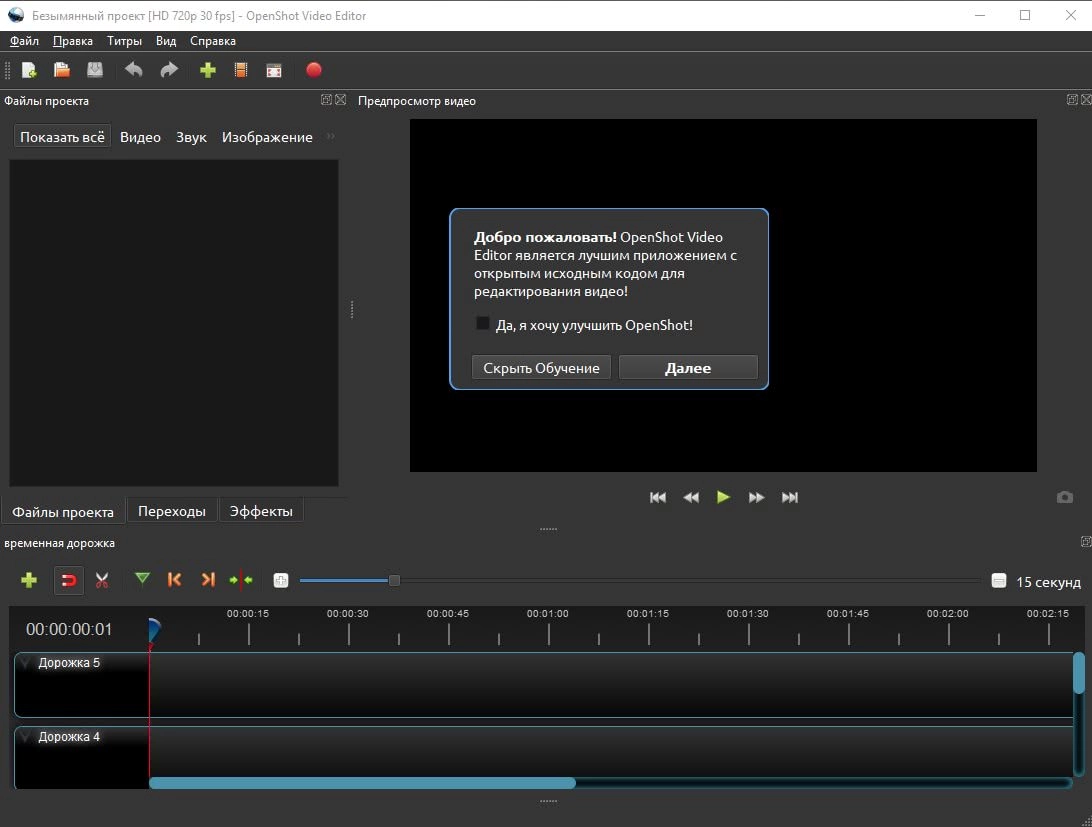Float the Предпросмотр видео panel

1072,100
